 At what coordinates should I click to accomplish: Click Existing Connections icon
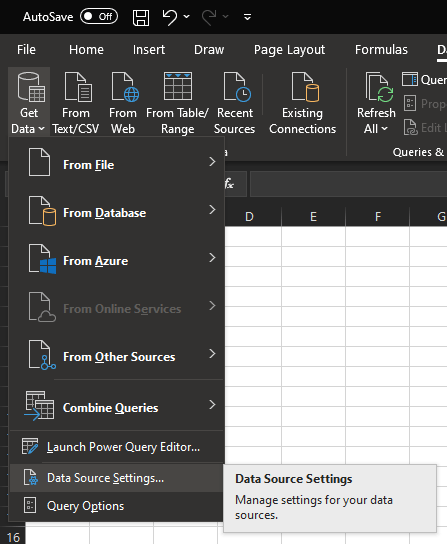305,87
